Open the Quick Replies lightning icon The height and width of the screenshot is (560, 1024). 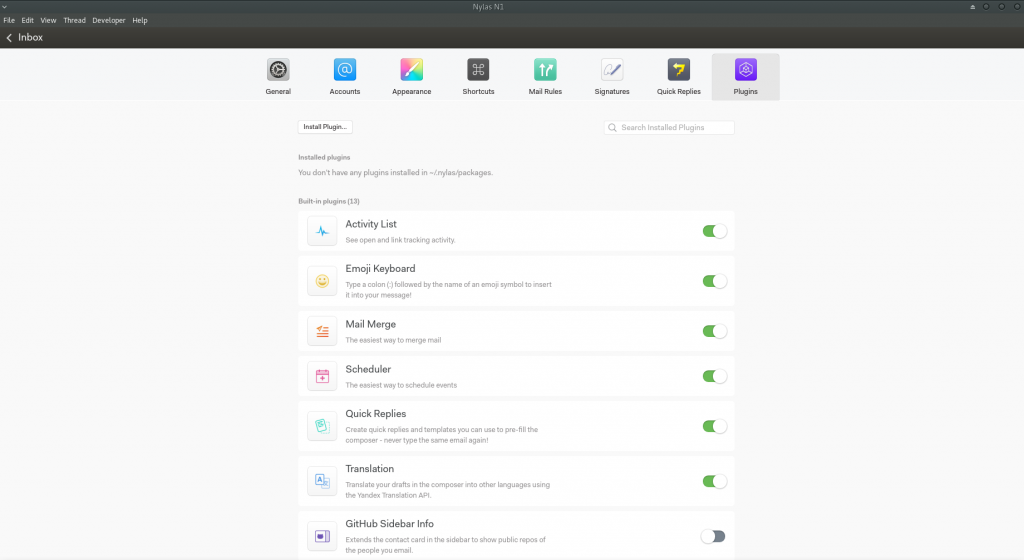(x=679, y=70)
